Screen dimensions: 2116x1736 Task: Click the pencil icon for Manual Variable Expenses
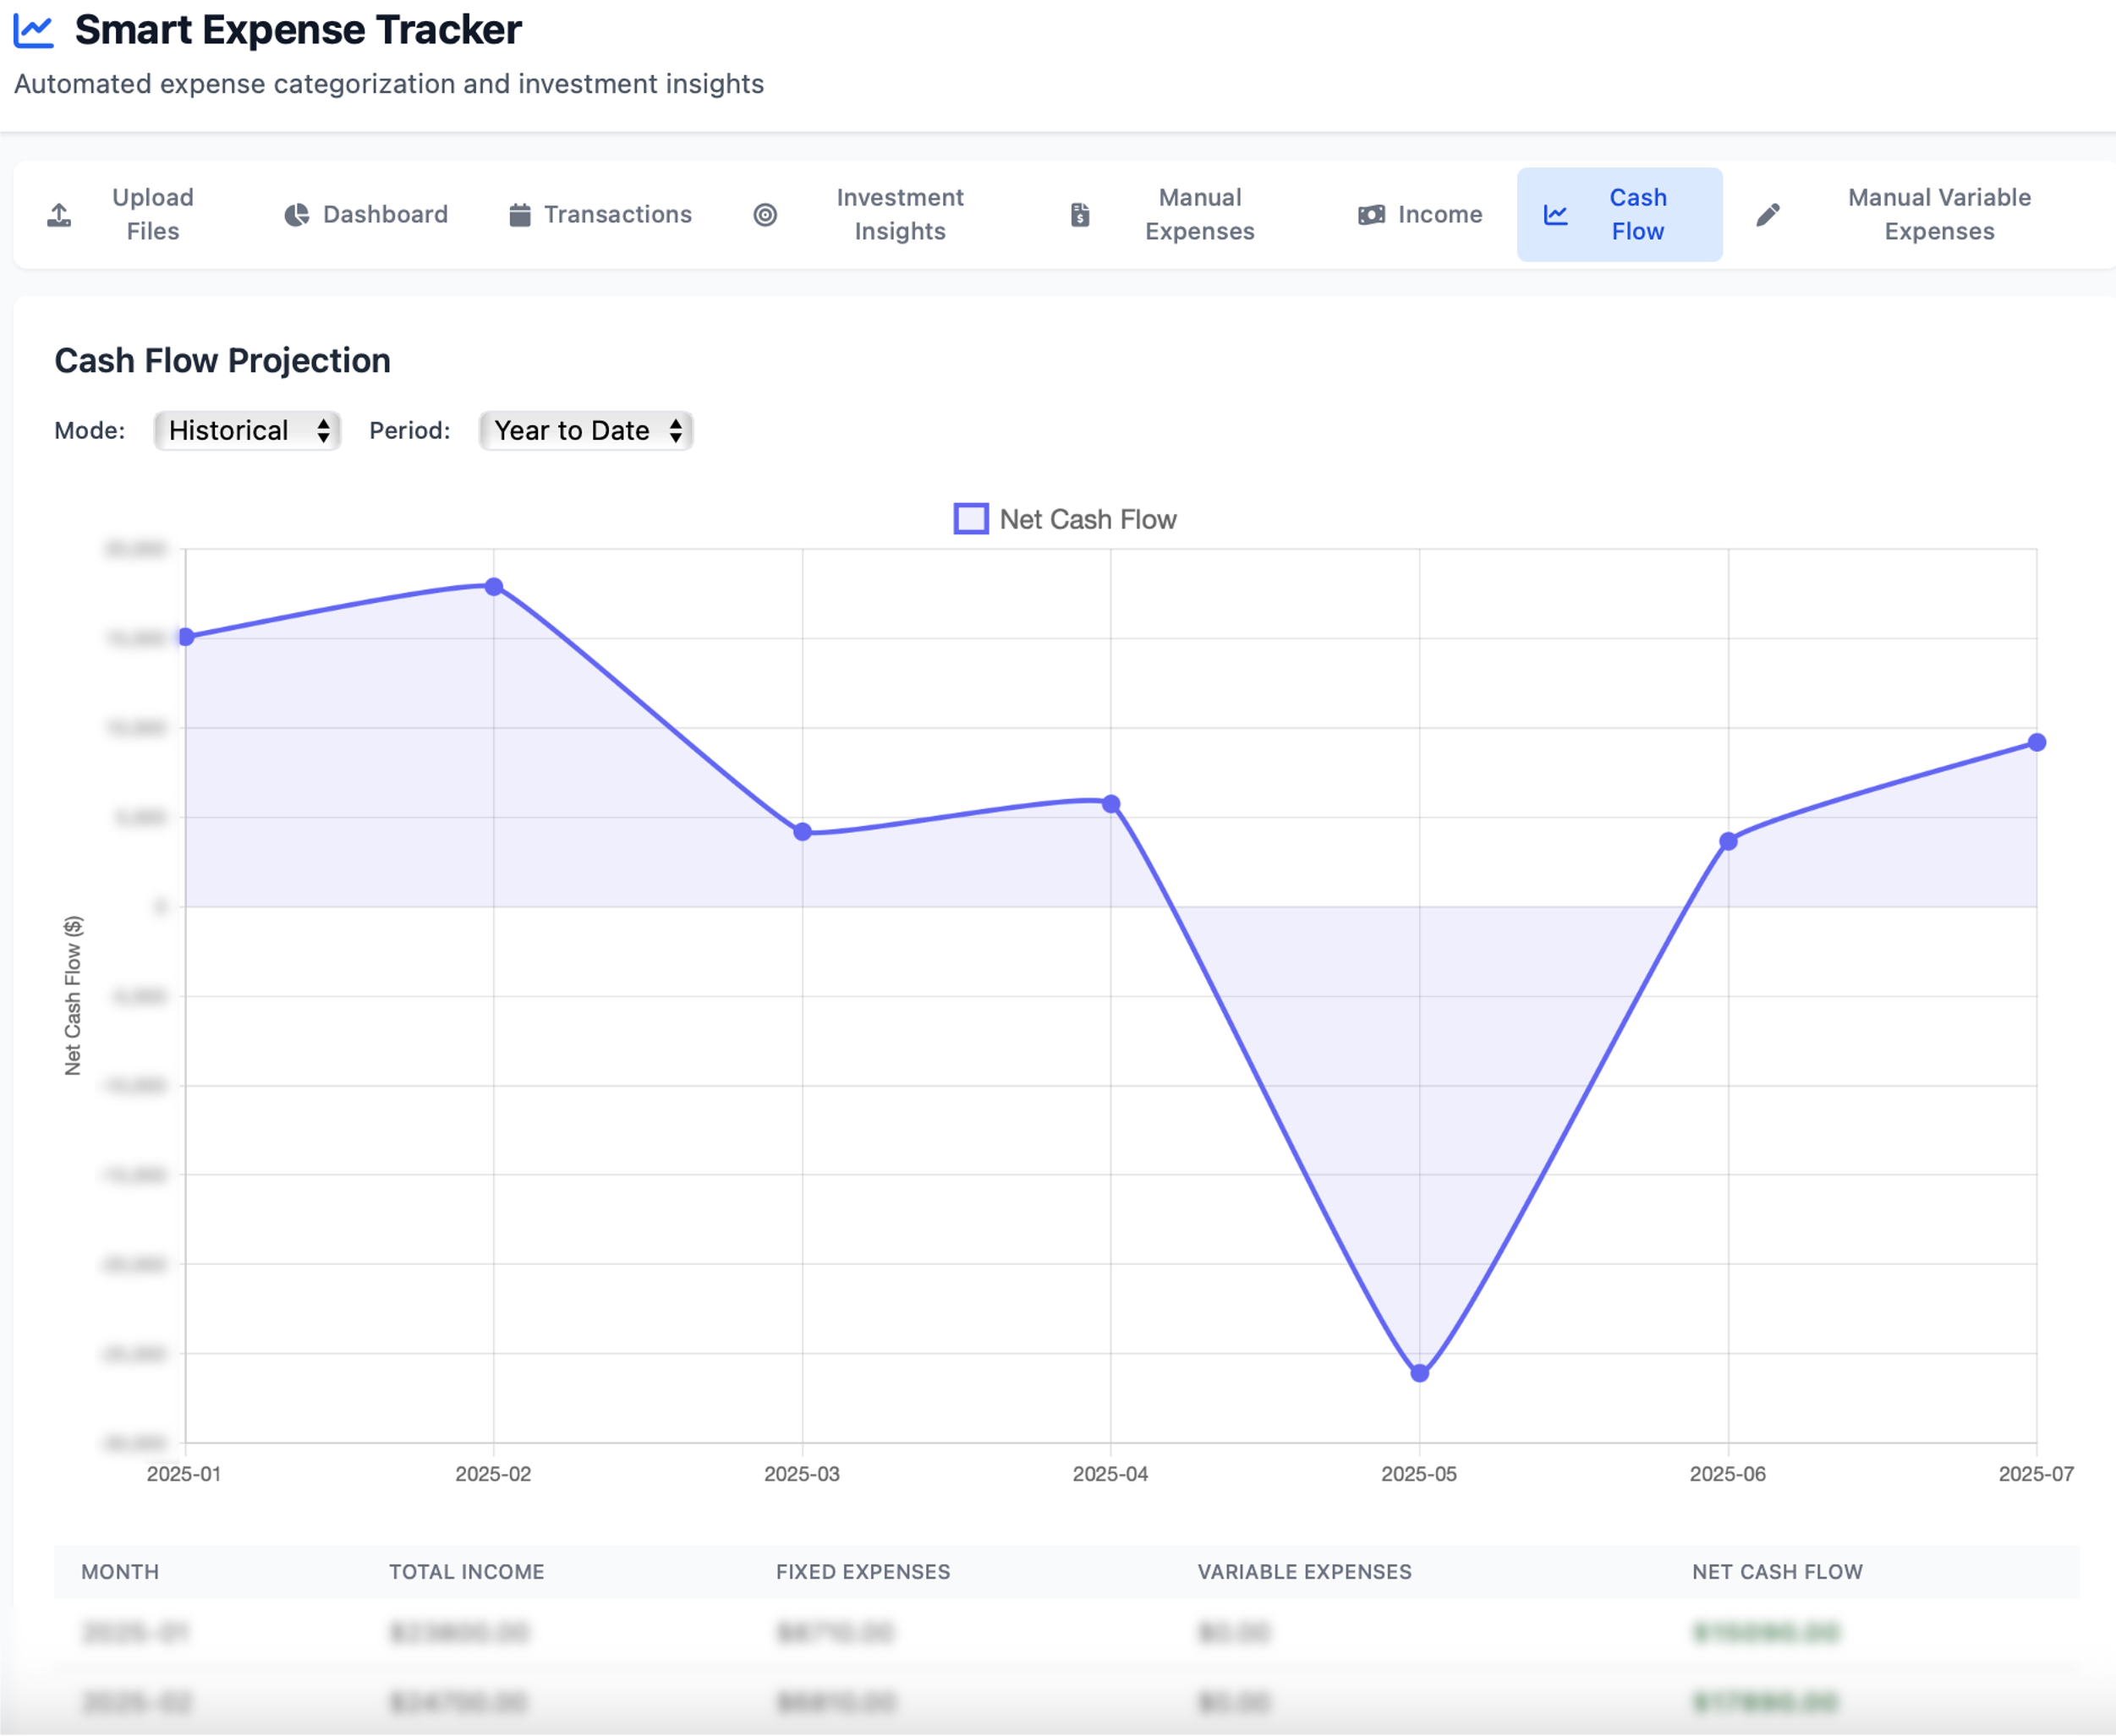pyautogui.click(x=1768, y=215)
